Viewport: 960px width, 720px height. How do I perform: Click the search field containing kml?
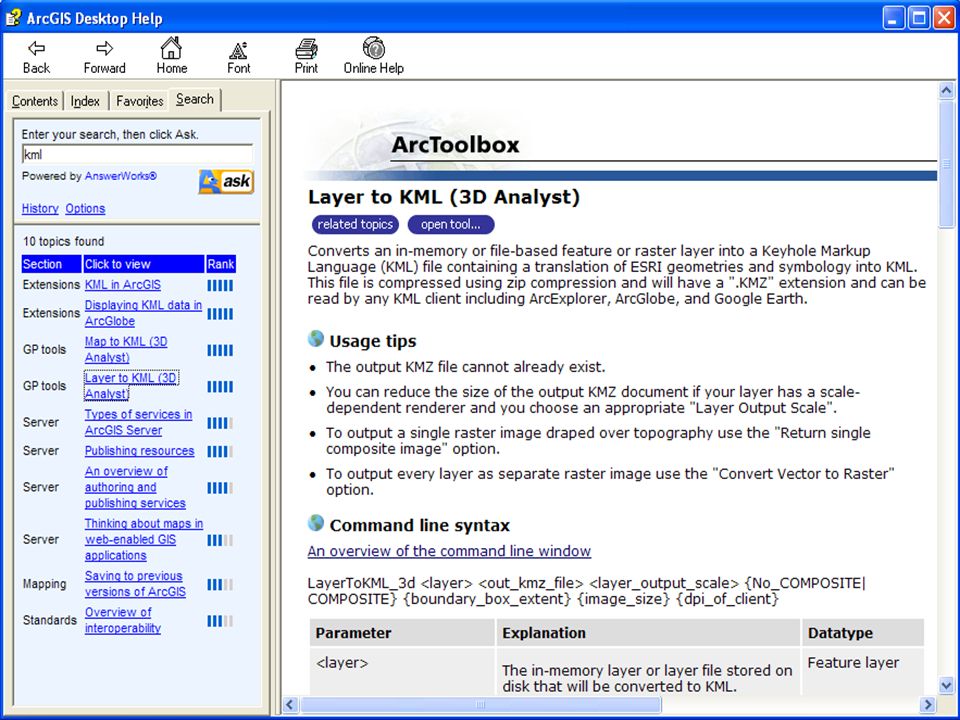(137, 154)
